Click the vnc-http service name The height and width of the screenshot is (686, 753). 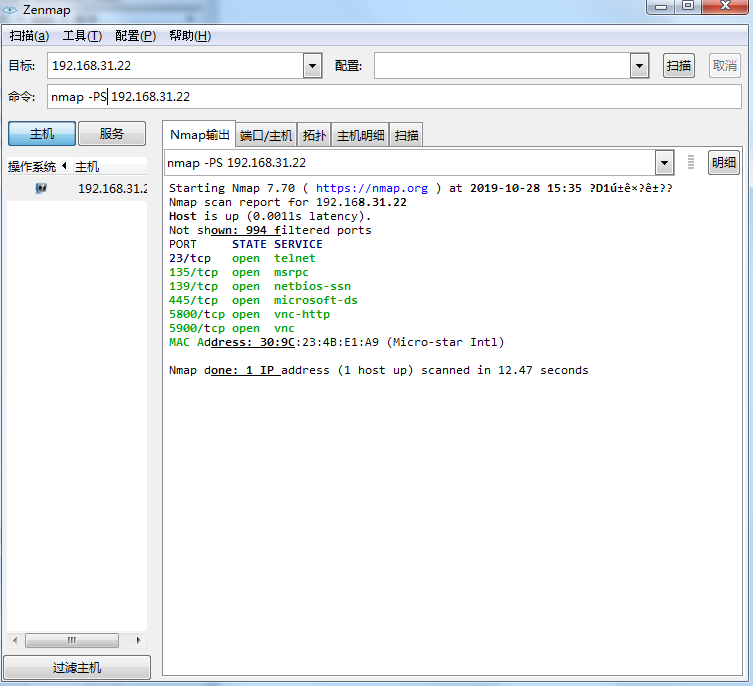[x=302, y=314]
